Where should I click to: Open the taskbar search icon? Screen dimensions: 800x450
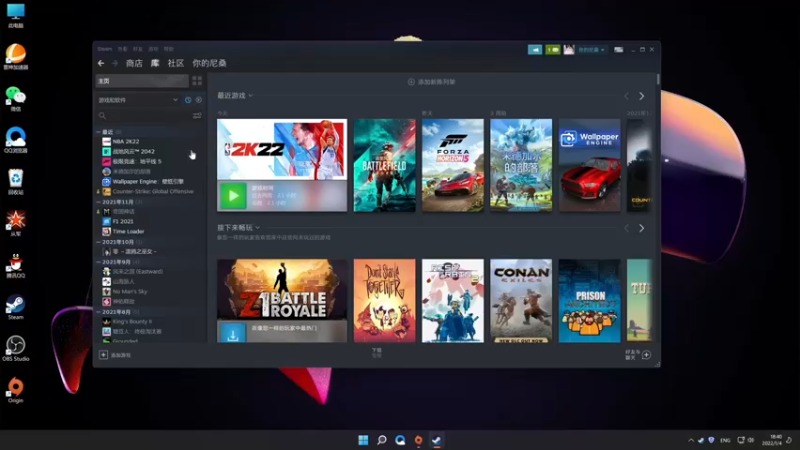pos(382,440)
